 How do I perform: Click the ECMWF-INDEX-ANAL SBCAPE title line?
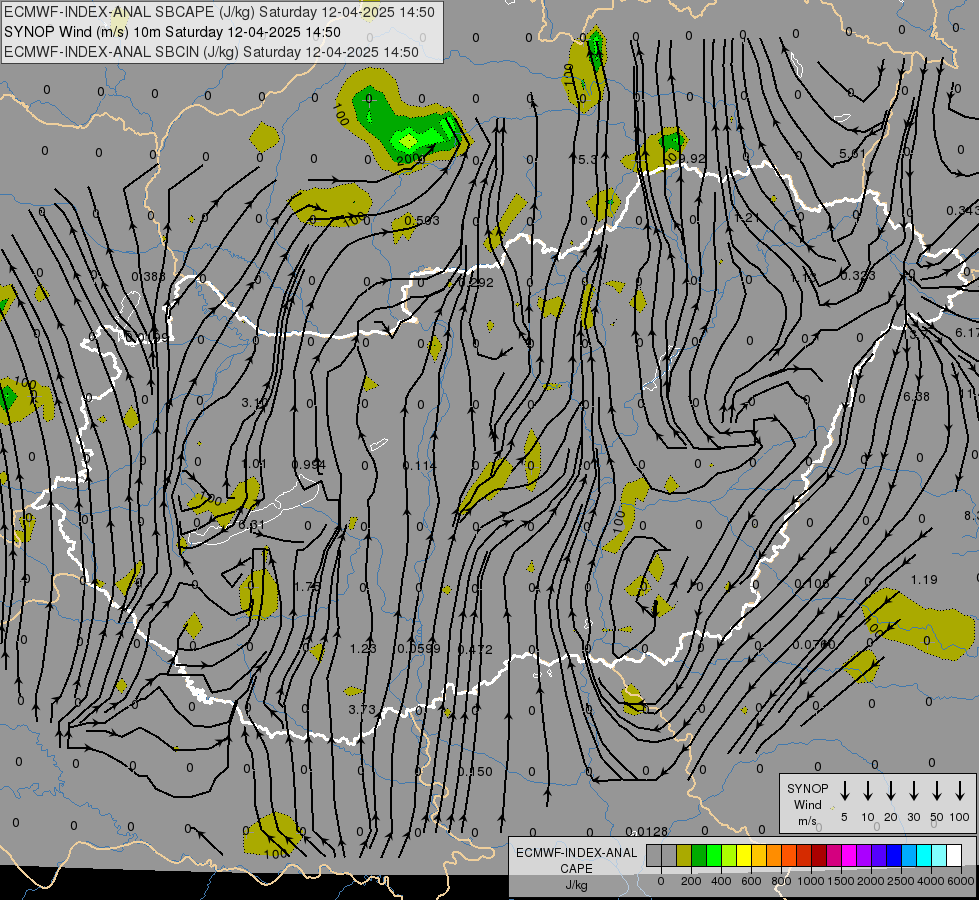pyautogui.click(x=219, y=12)
